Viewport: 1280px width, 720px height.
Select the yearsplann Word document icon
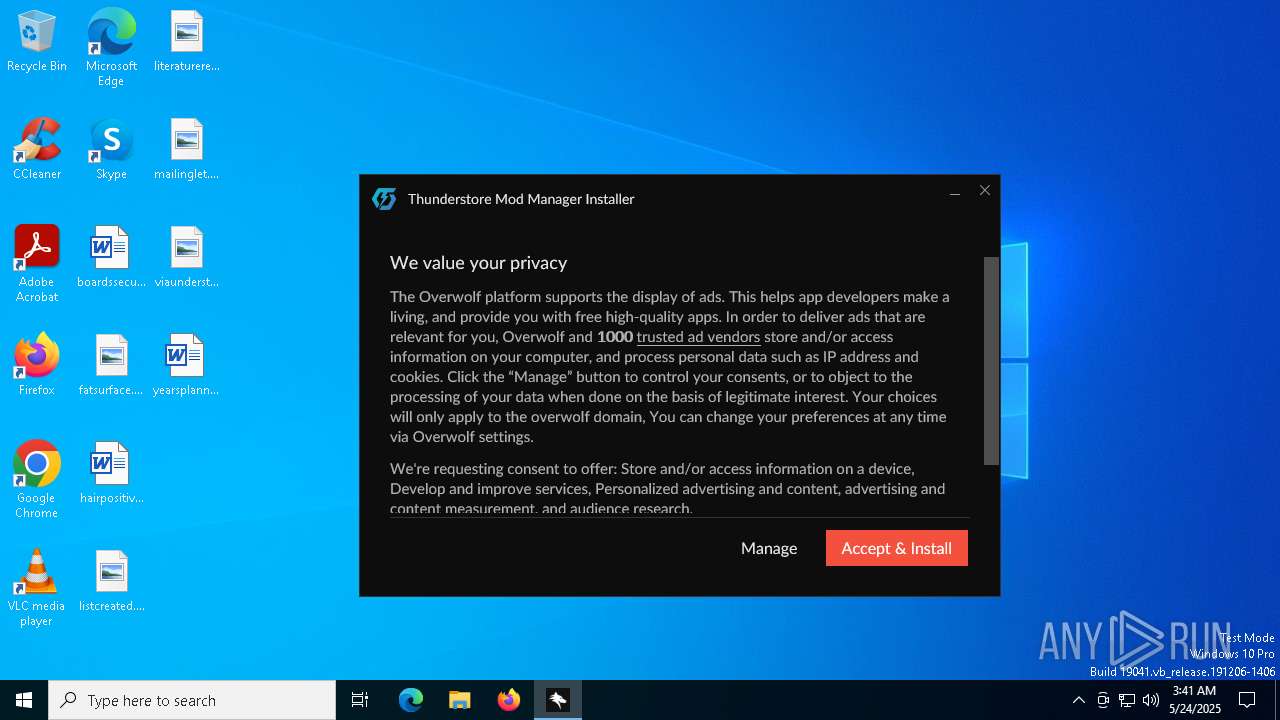187,366
